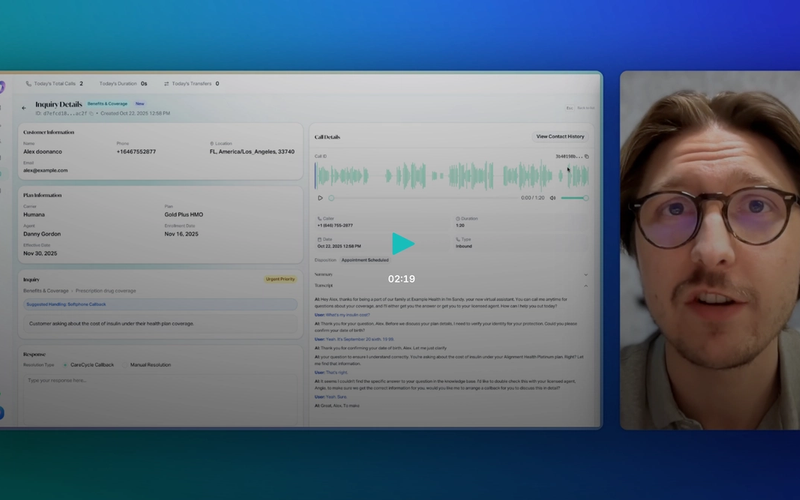Go back using the arrow beside Inquiry Details

pyautogui.click(x=23, y=108)
